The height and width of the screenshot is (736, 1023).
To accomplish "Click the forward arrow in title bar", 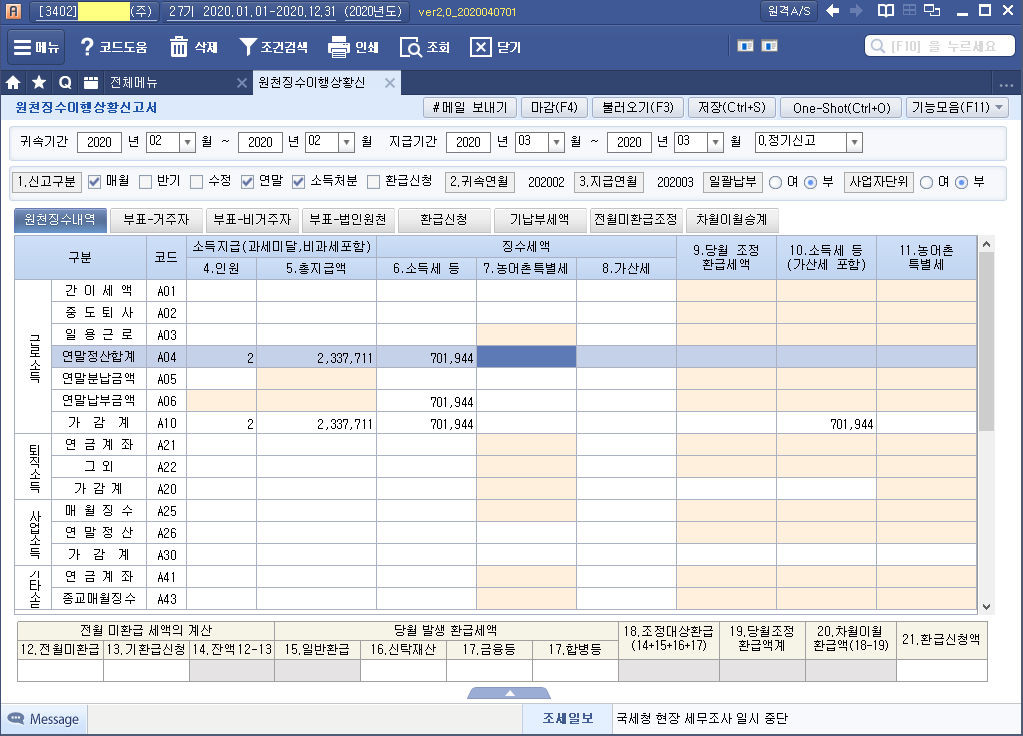I will [x=856, y=10].
